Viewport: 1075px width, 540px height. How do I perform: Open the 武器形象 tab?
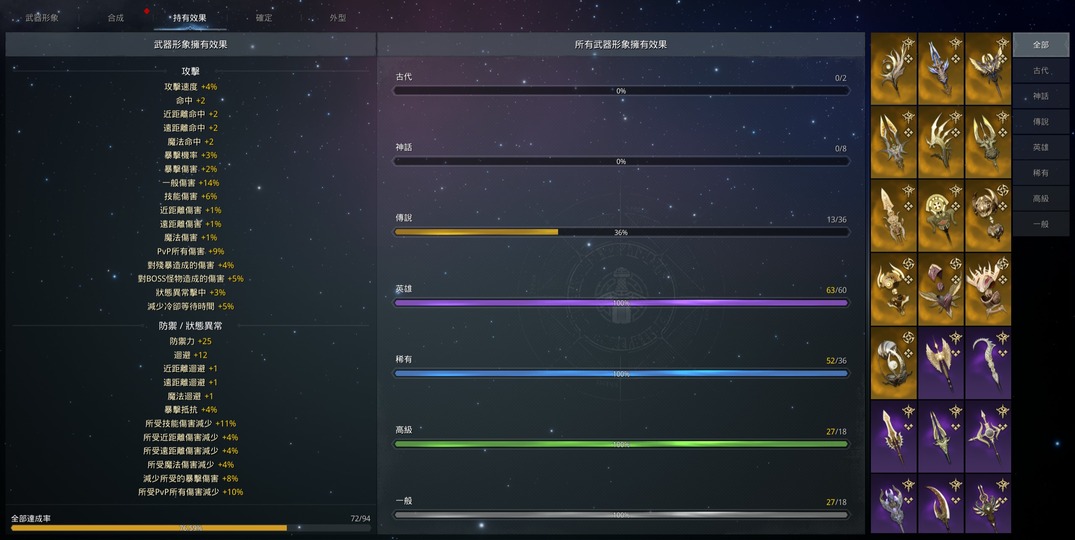tap(42, 18)
